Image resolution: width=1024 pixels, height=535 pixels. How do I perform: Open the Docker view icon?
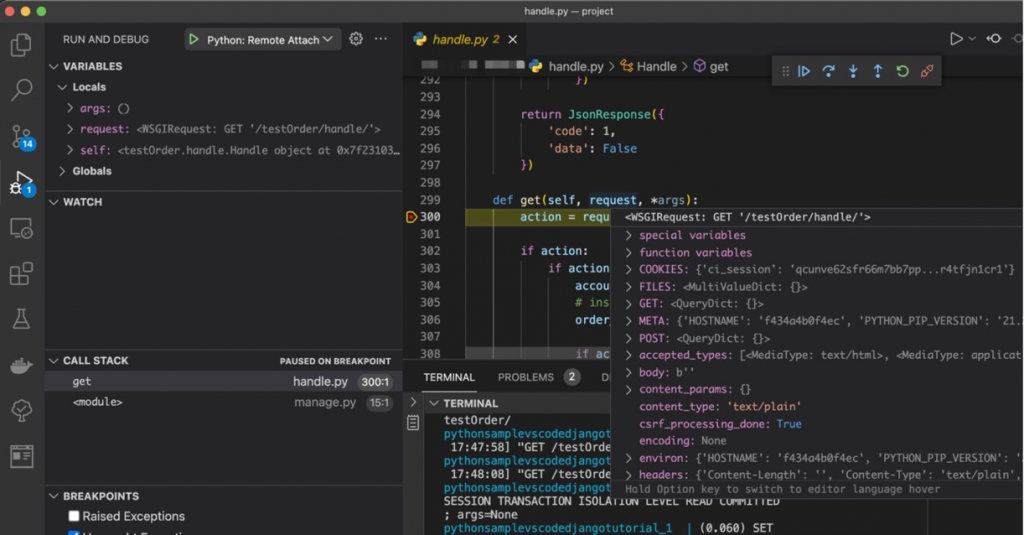pos(21,365)
